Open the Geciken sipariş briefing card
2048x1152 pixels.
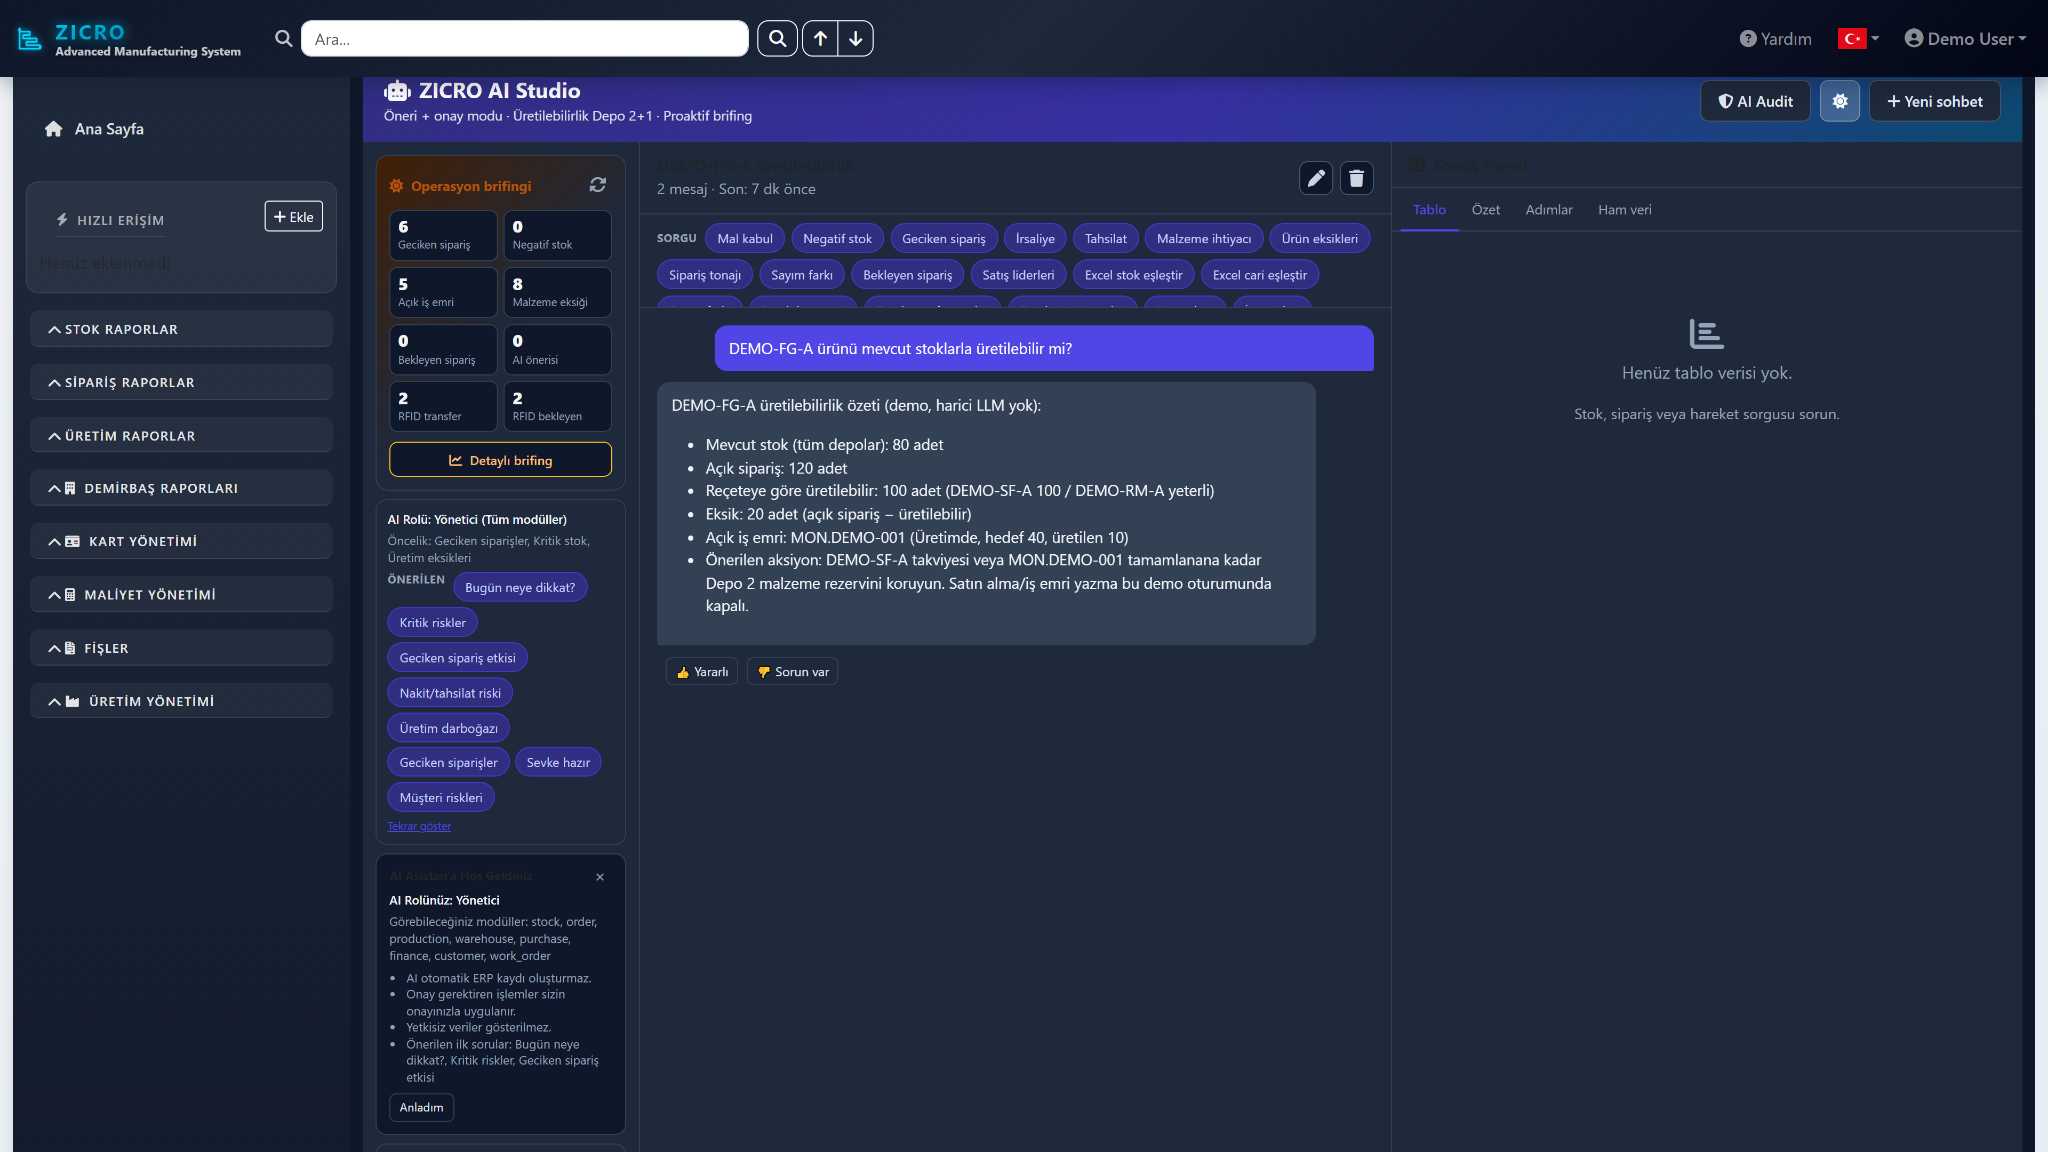pyautogui.click(x=443, y=235)
